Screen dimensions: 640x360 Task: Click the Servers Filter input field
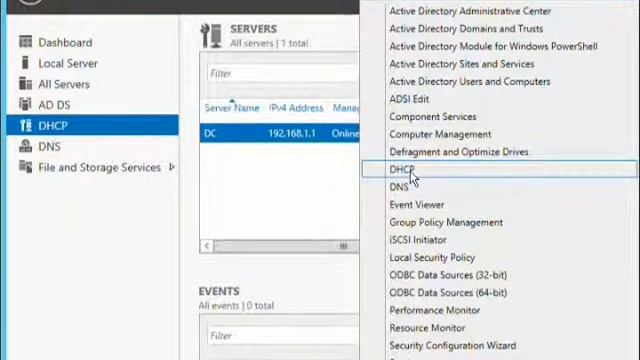click(x=282, y=73)
